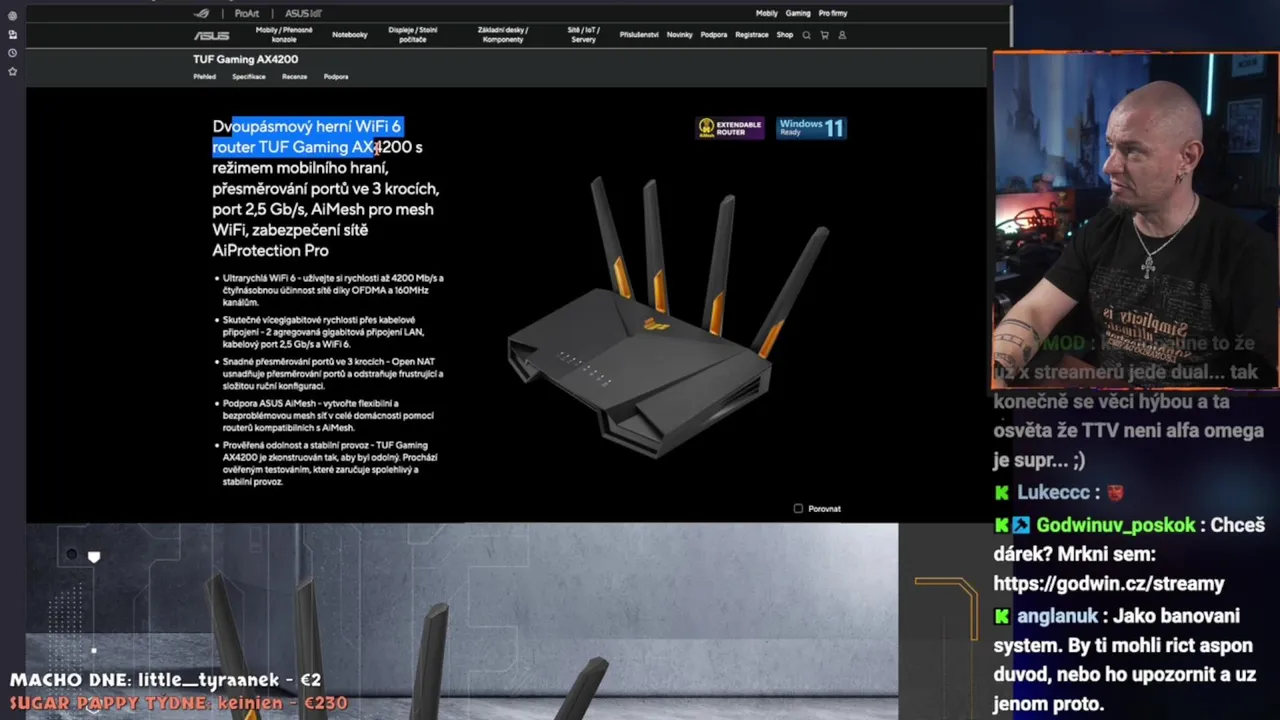Open the Notebooky menu

tap(350, 35)
